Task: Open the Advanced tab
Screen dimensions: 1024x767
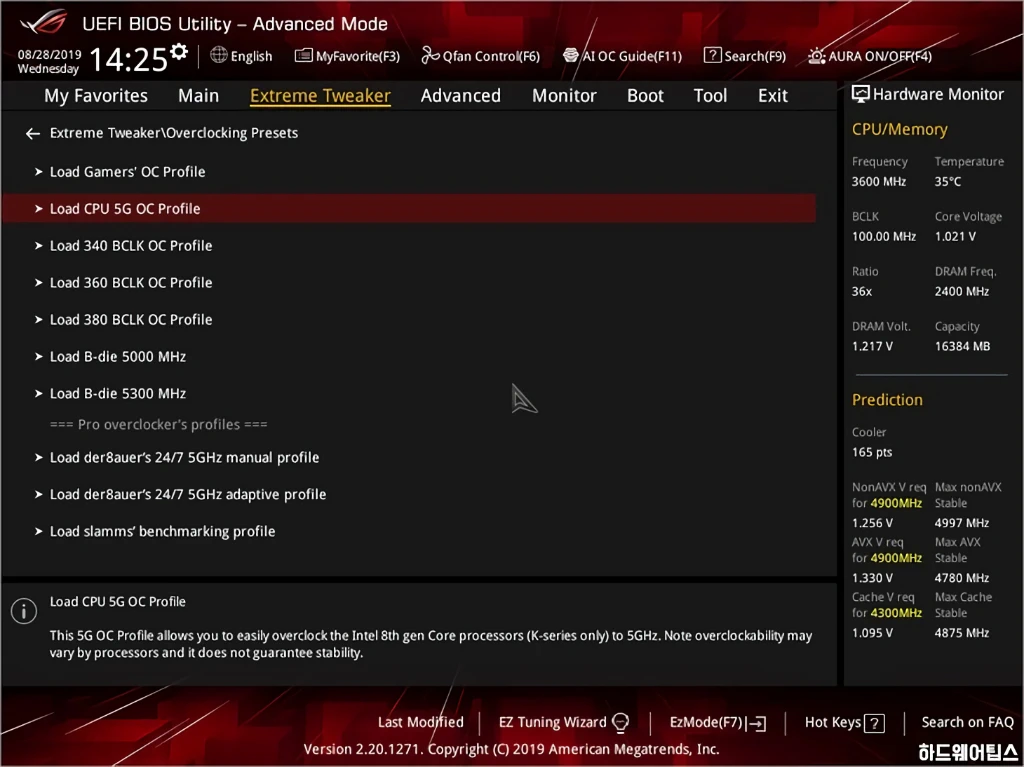Action: click(461, 96)
